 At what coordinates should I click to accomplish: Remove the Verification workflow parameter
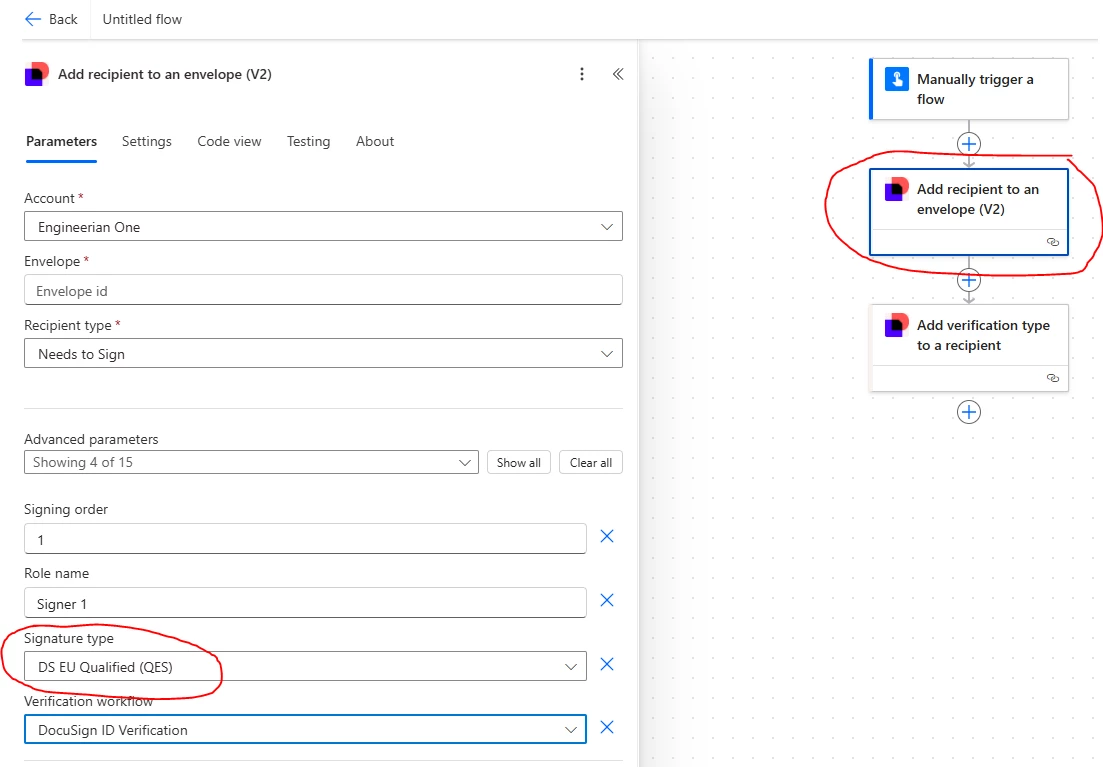[x=607, y=728]
